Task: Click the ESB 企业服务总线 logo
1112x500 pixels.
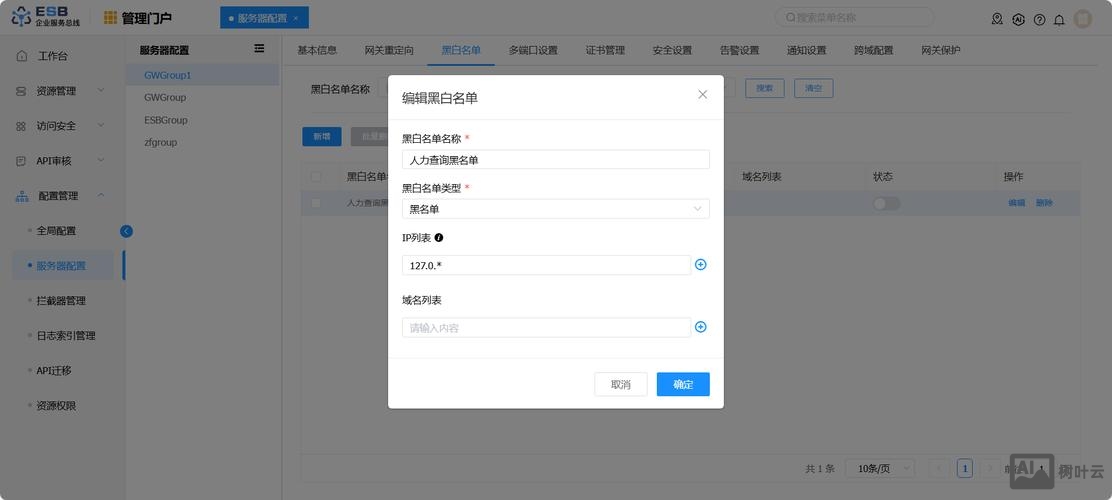Action: coord(45,17)
